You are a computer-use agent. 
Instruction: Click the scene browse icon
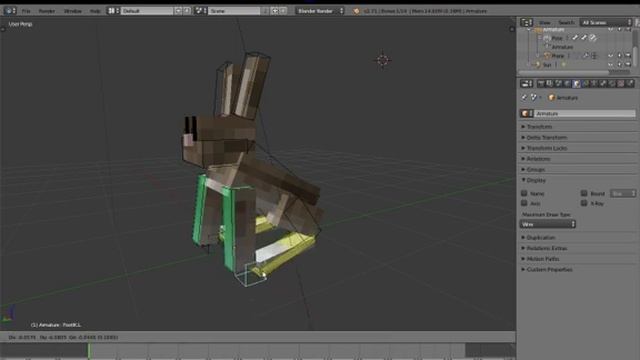pyautogui.click(x=200, y=11)
